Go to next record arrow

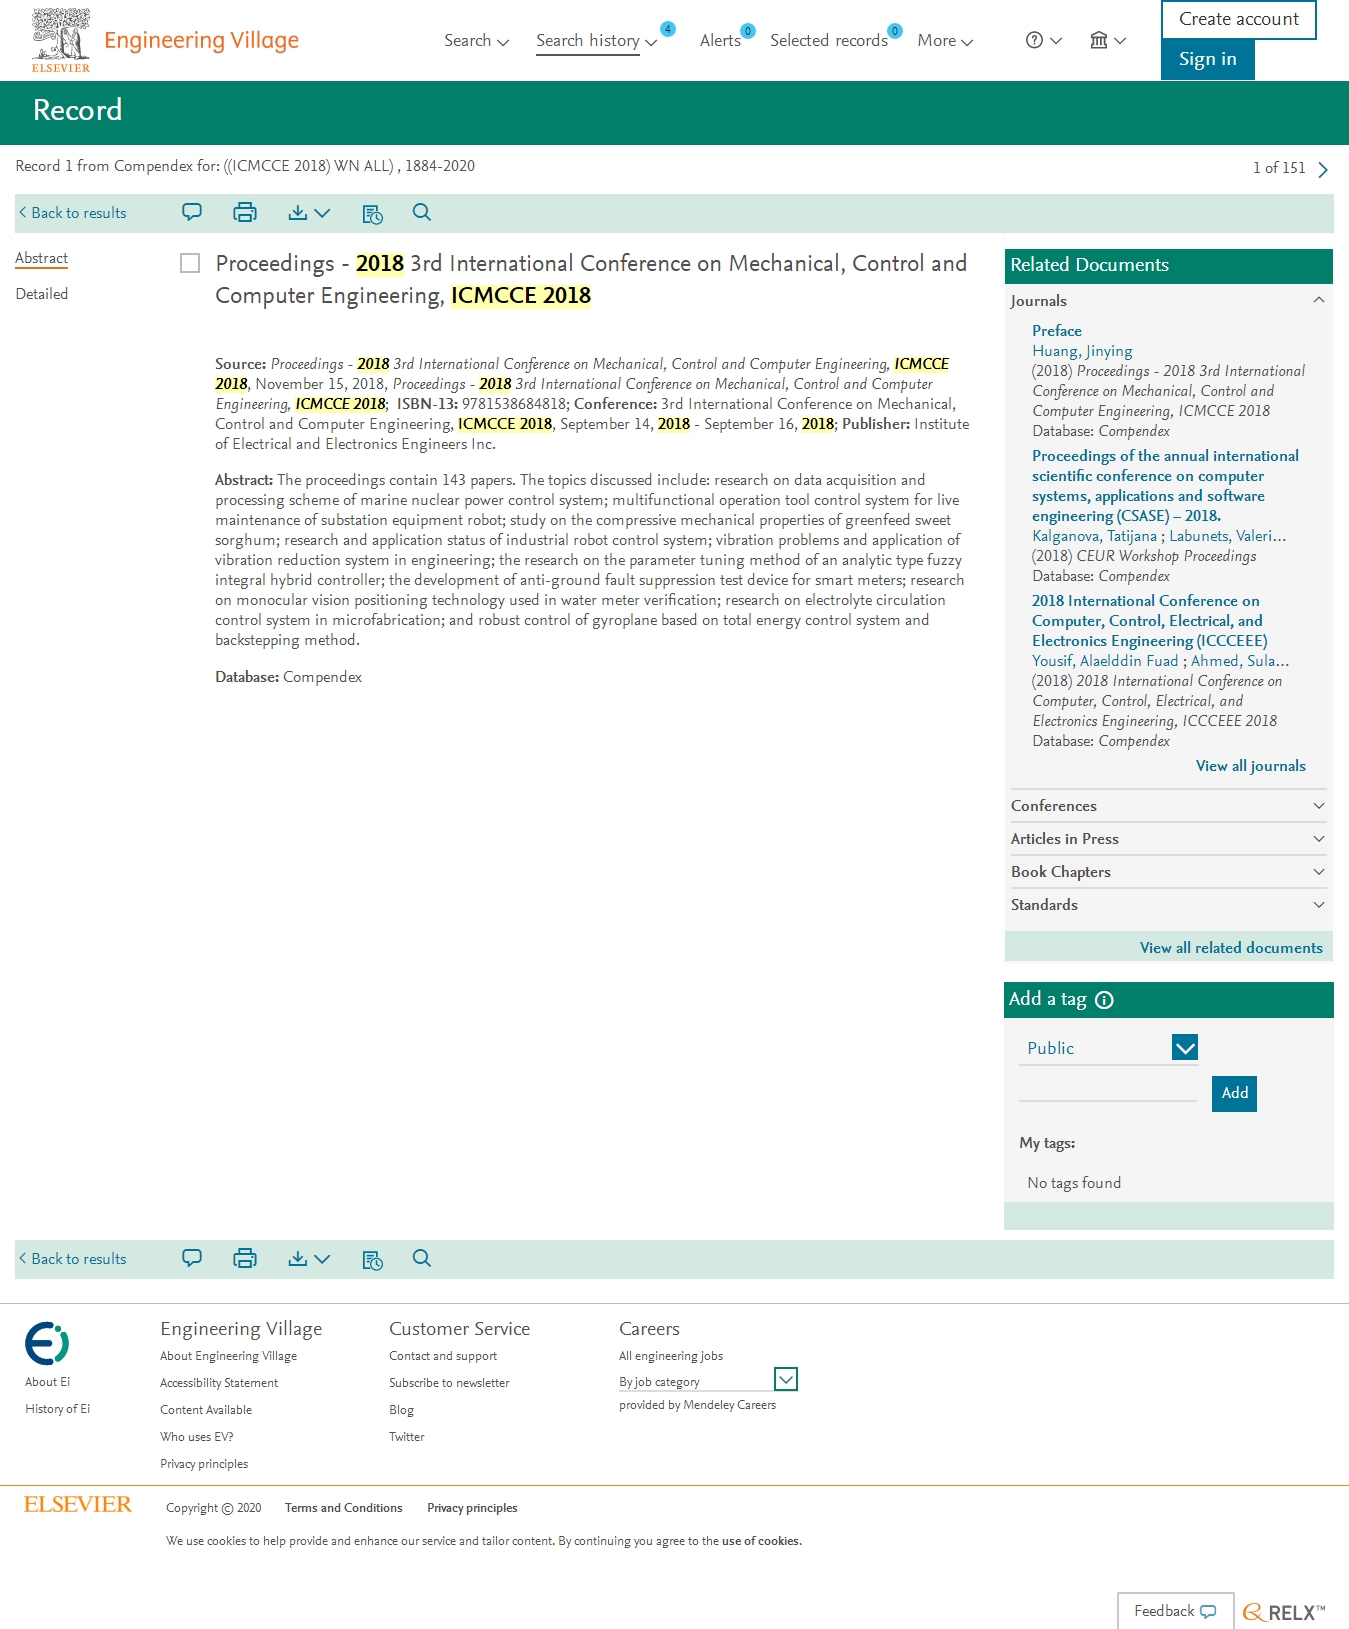click(1323, 169)
